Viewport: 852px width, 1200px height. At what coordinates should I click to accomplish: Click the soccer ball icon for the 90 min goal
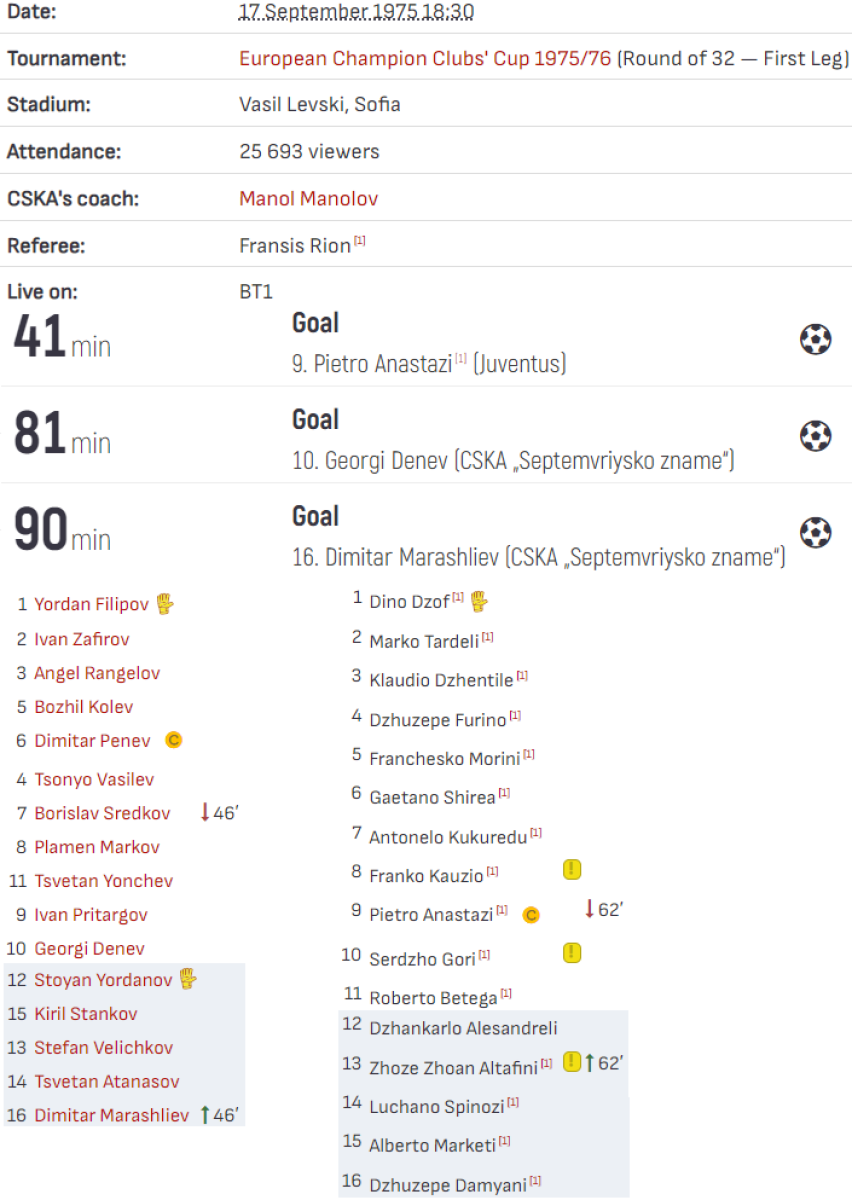click(815, 532)
